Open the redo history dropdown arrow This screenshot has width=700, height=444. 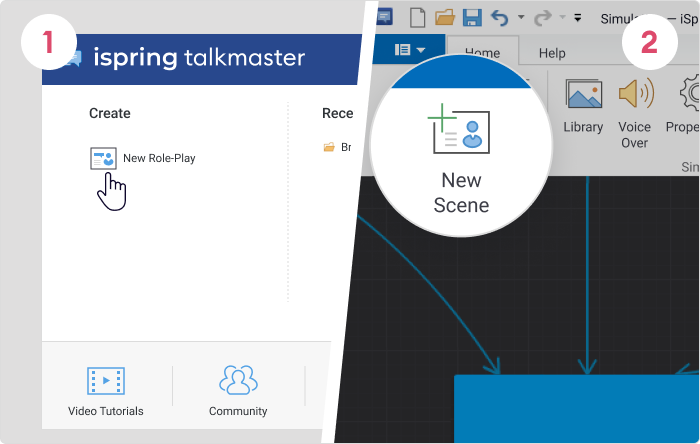coord(563,17)
